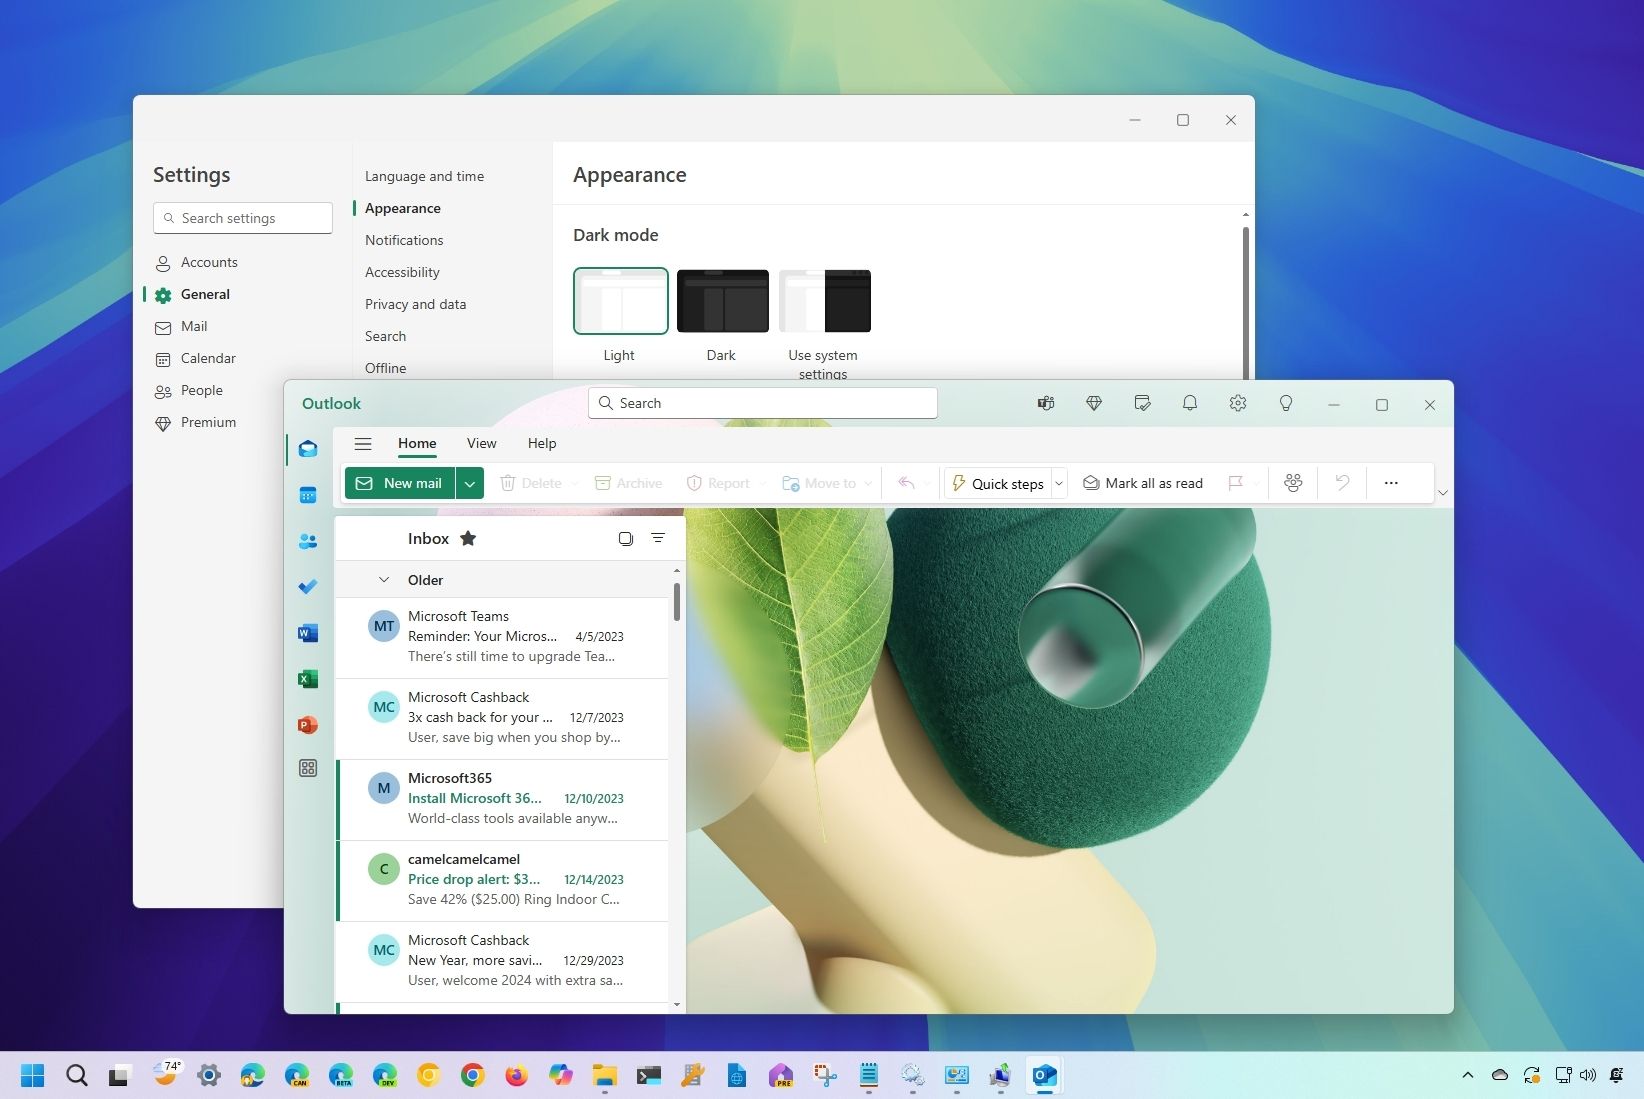Image resolution: width=1644 pixels, height=1099 pixels.
Task: Open PowerPoint from the sidebar
Action: click(307, 724)
